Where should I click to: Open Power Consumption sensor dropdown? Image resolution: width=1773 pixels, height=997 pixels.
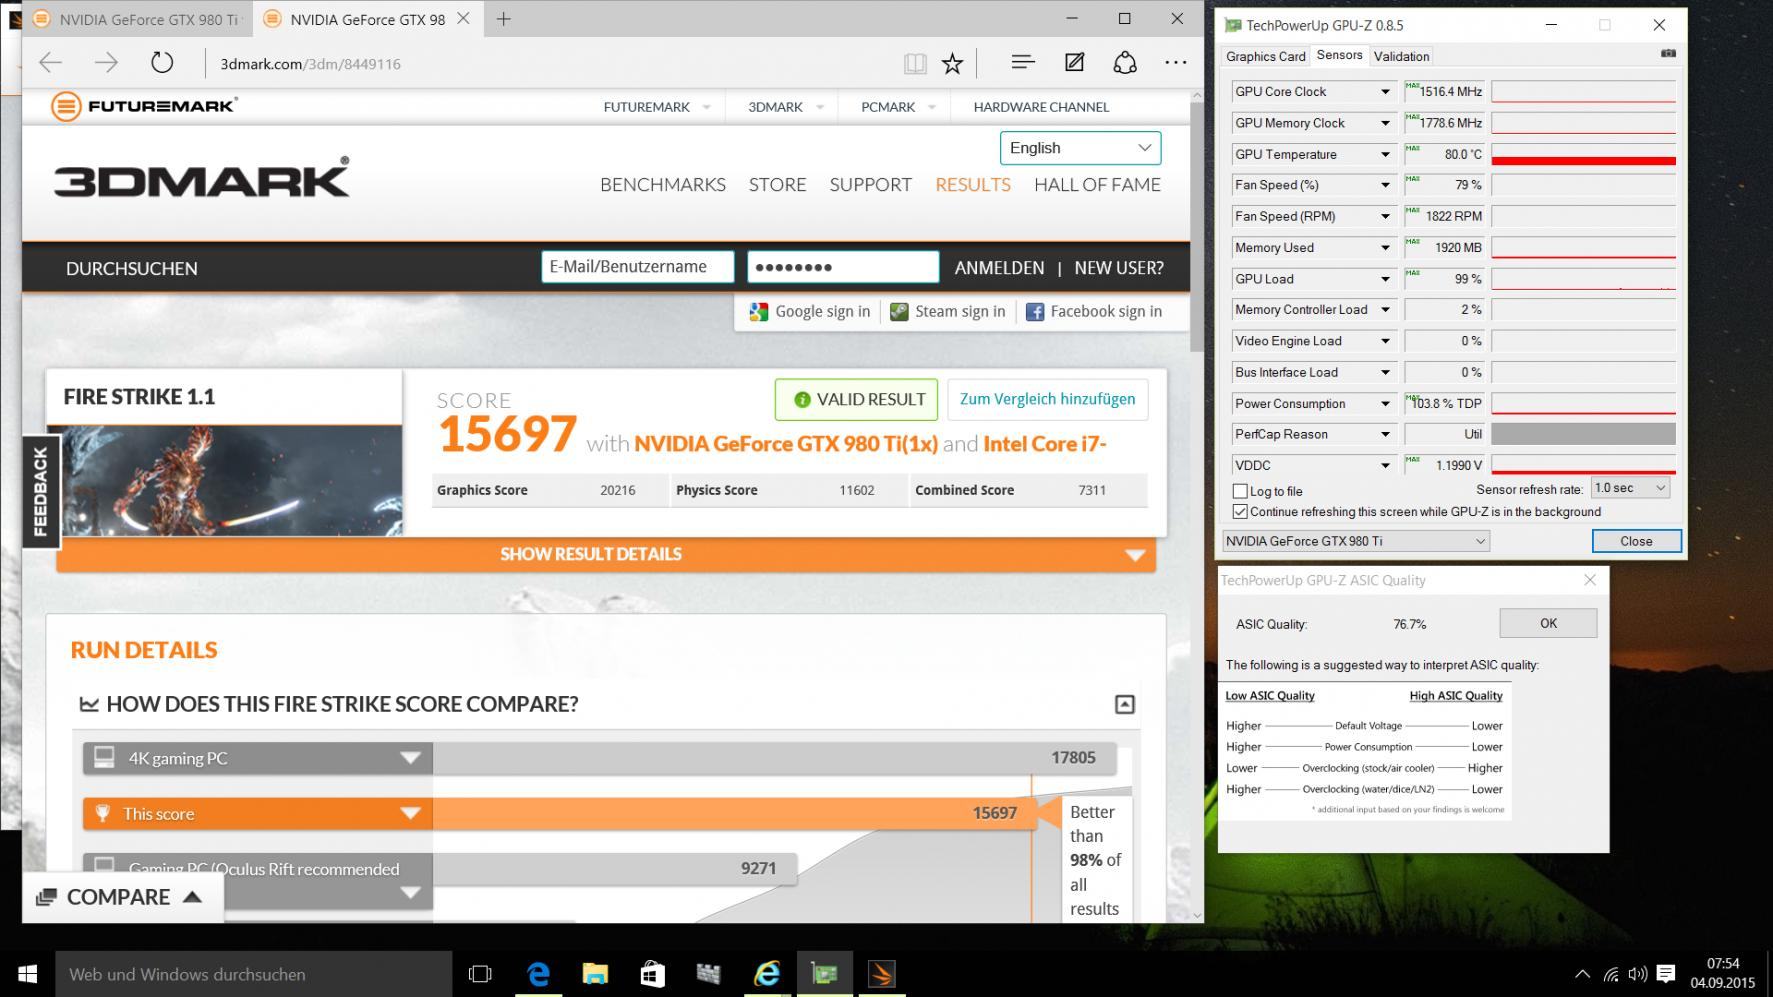pyautogui.click(x=1385, y=404)
